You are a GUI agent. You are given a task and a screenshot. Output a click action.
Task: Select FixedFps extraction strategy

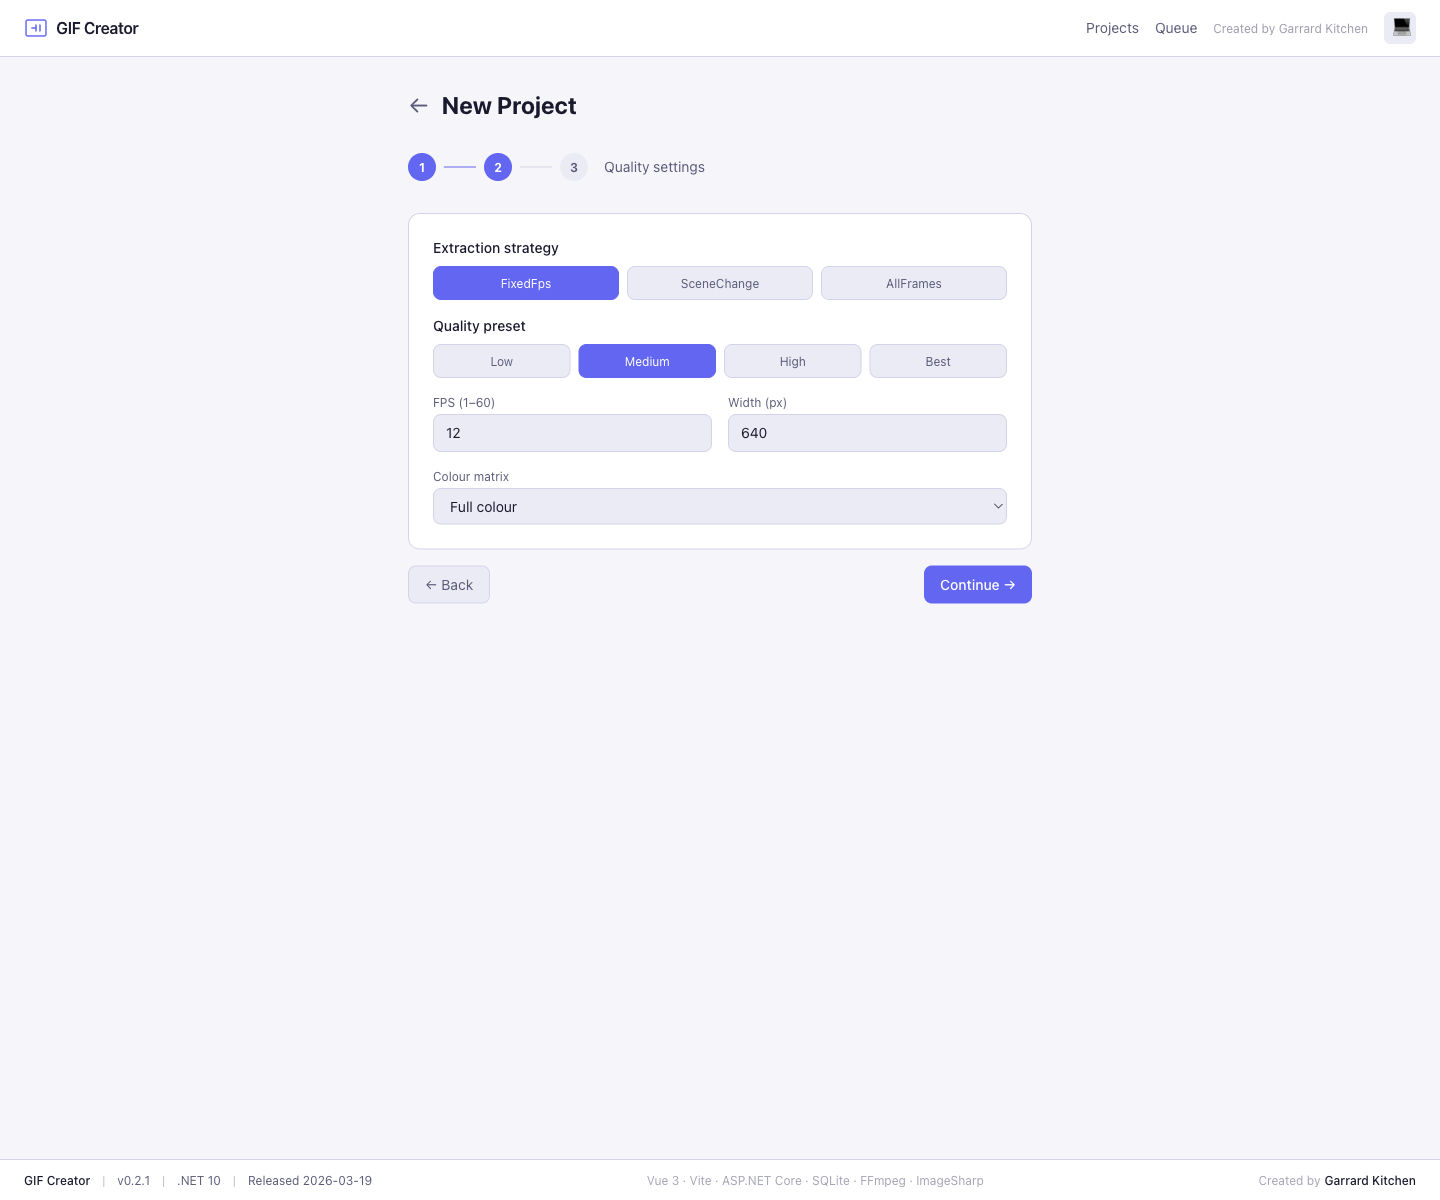pyautogui.click(x=526, y=283)
